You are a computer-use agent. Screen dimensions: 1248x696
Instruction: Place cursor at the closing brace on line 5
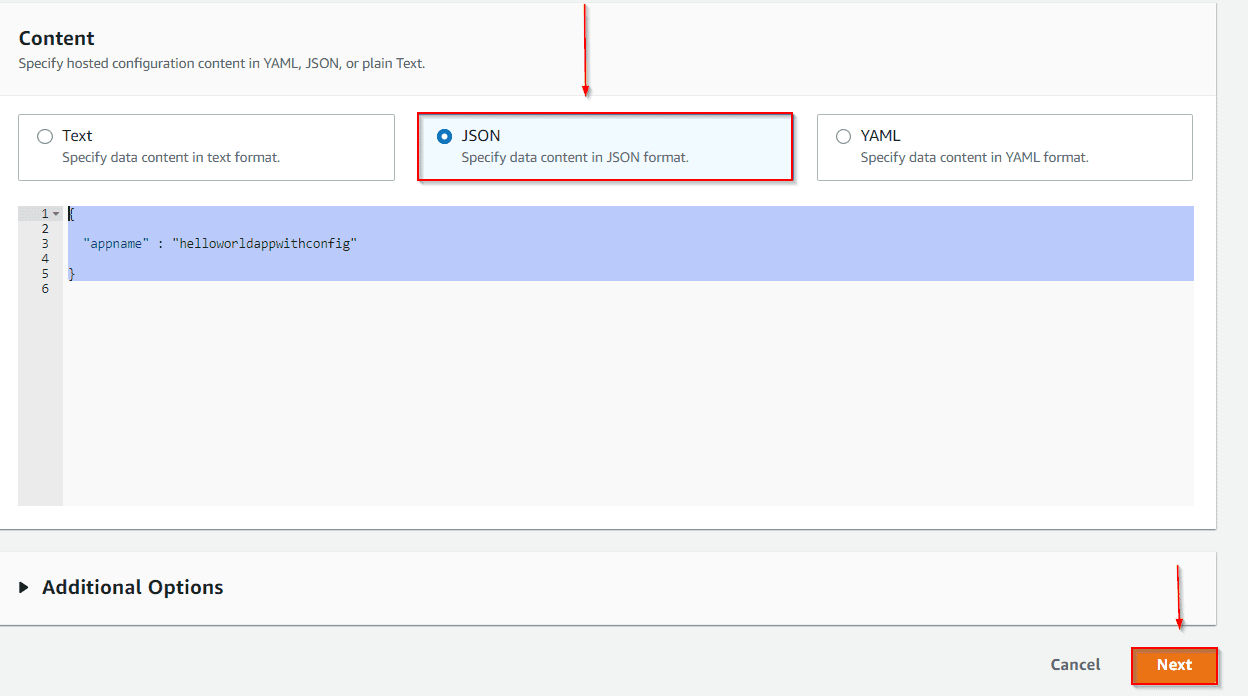(x=71, y=274)
